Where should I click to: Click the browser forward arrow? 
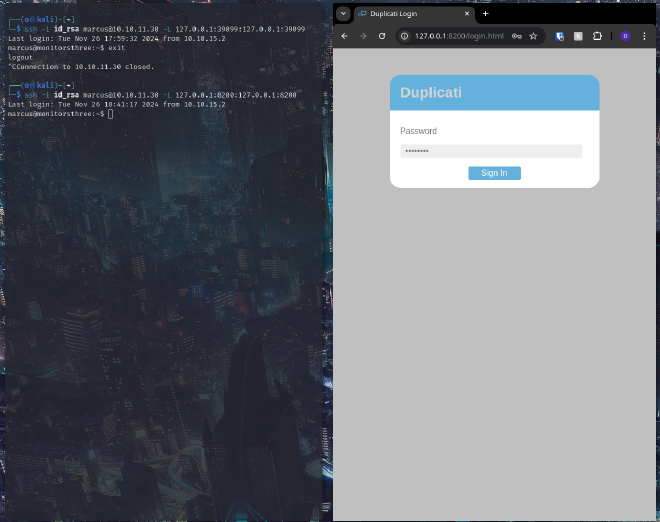pyautogui.click(x=363, y=36)
